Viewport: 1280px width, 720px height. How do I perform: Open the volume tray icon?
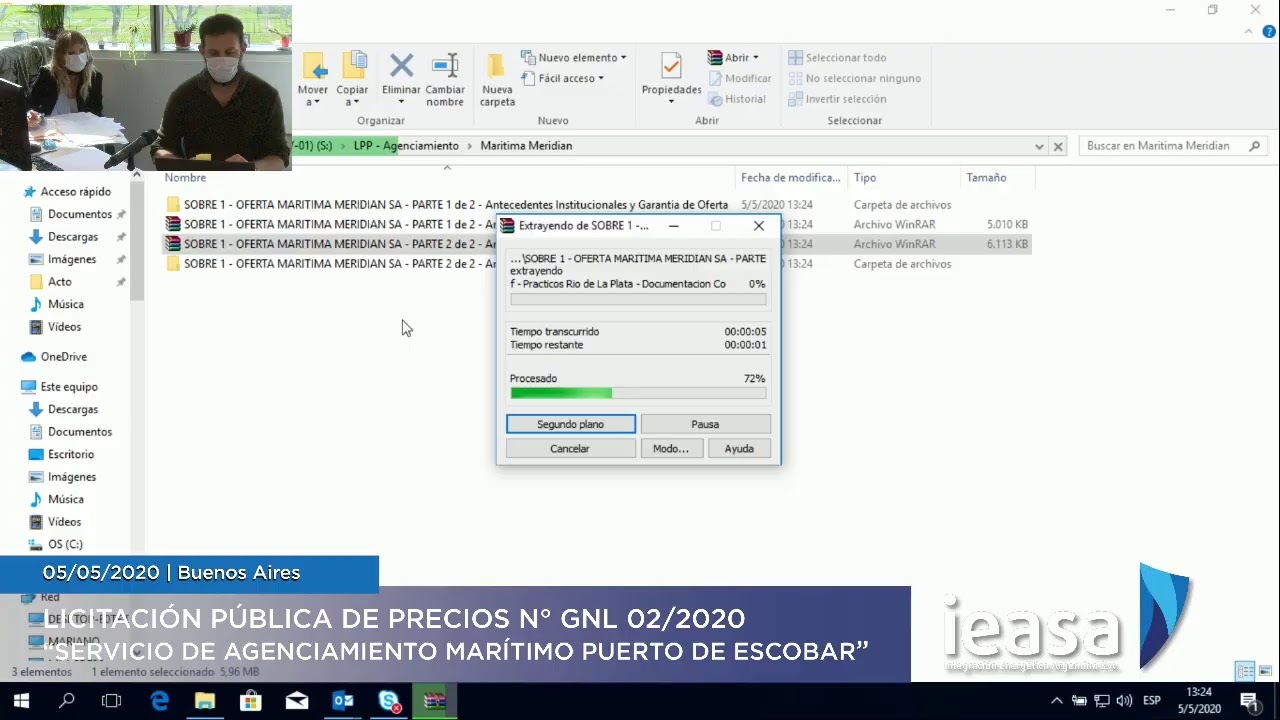(1124, 701)
